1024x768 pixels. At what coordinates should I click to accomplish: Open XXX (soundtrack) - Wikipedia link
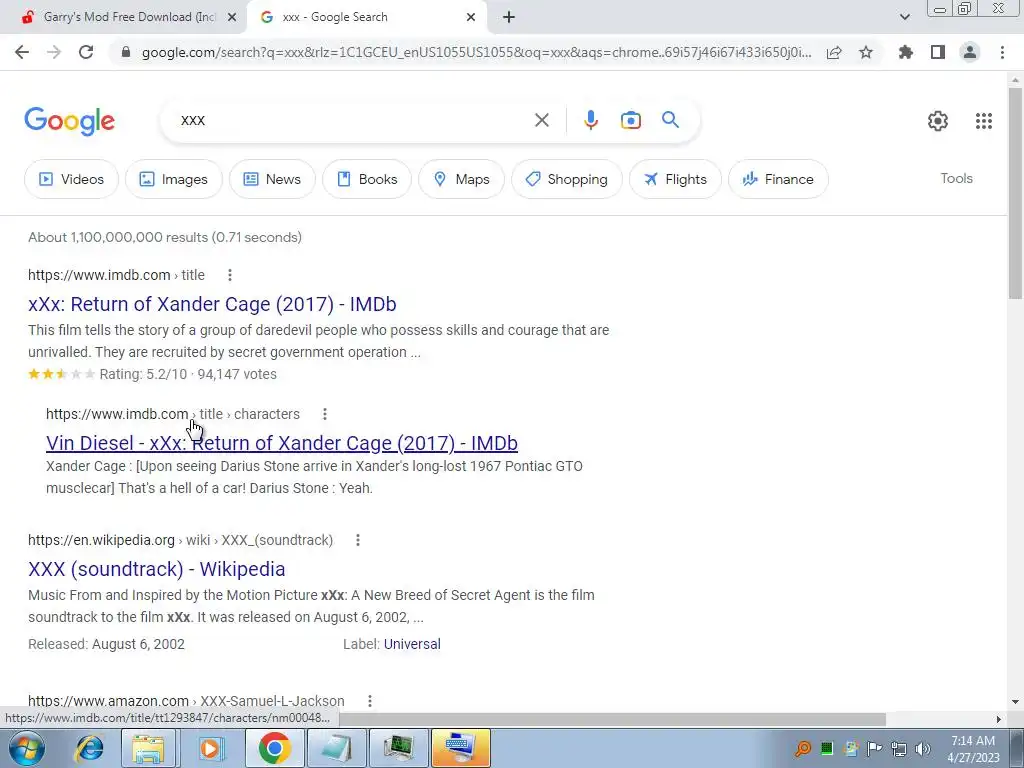pyautogui.click(x=157, y=569)
